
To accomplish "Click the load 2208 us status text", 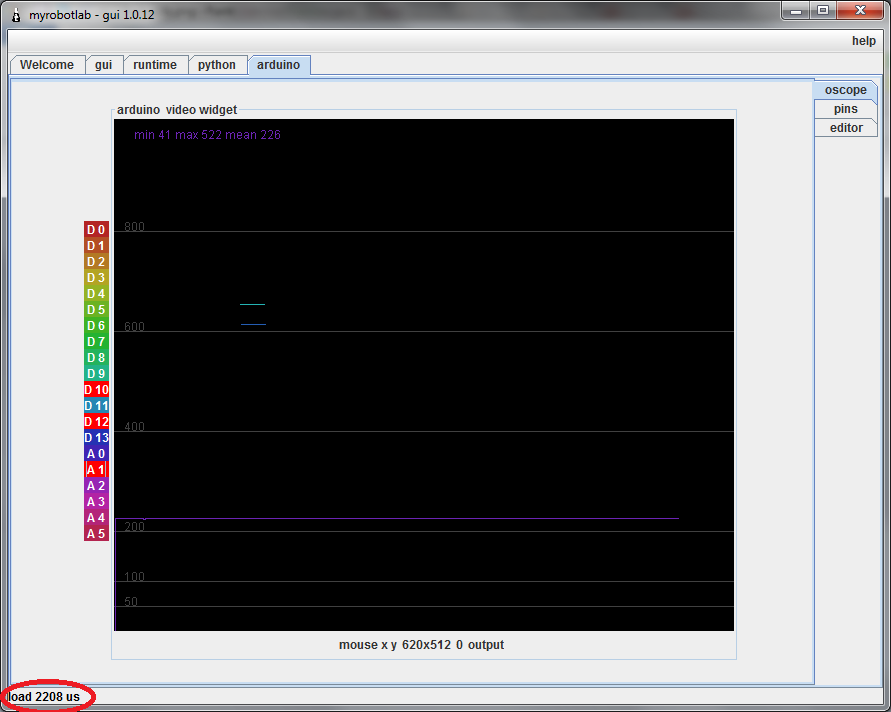I will [44, 697].
